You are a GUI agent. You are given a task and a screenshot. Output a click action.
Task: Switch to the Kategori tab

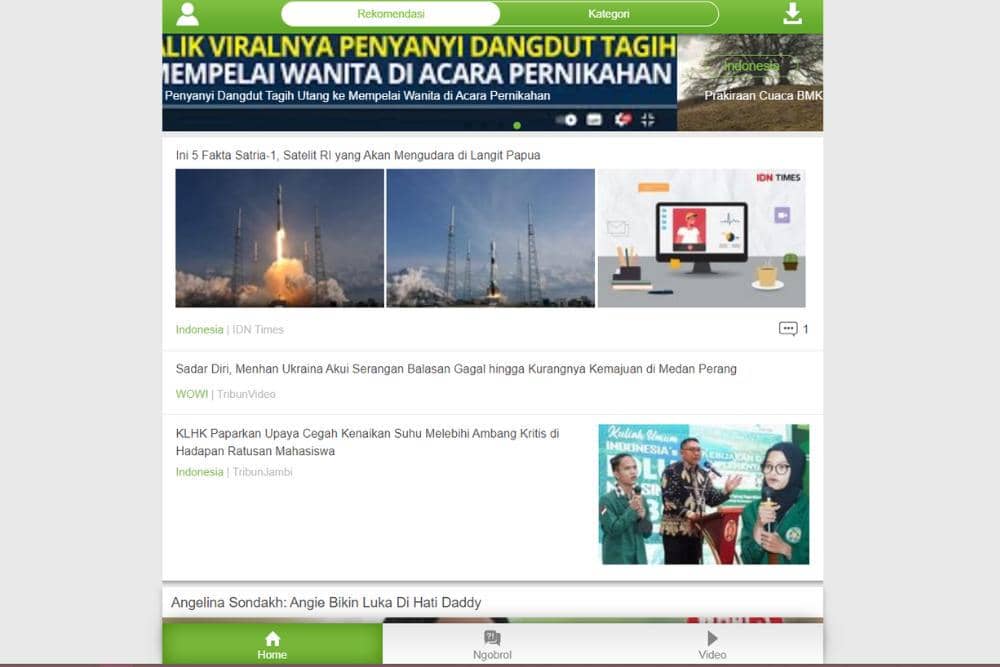point(608,14)
